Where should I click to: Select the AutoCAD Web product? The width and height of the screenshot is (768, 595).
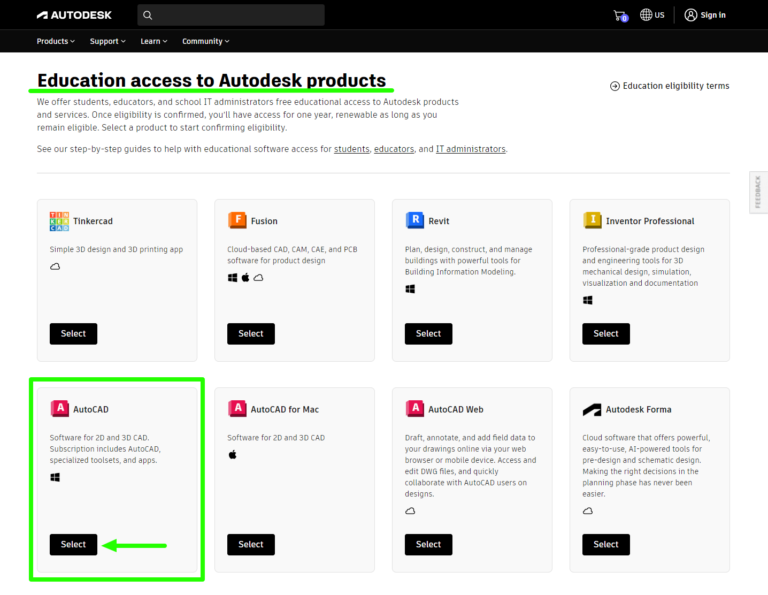pos(429,545)
